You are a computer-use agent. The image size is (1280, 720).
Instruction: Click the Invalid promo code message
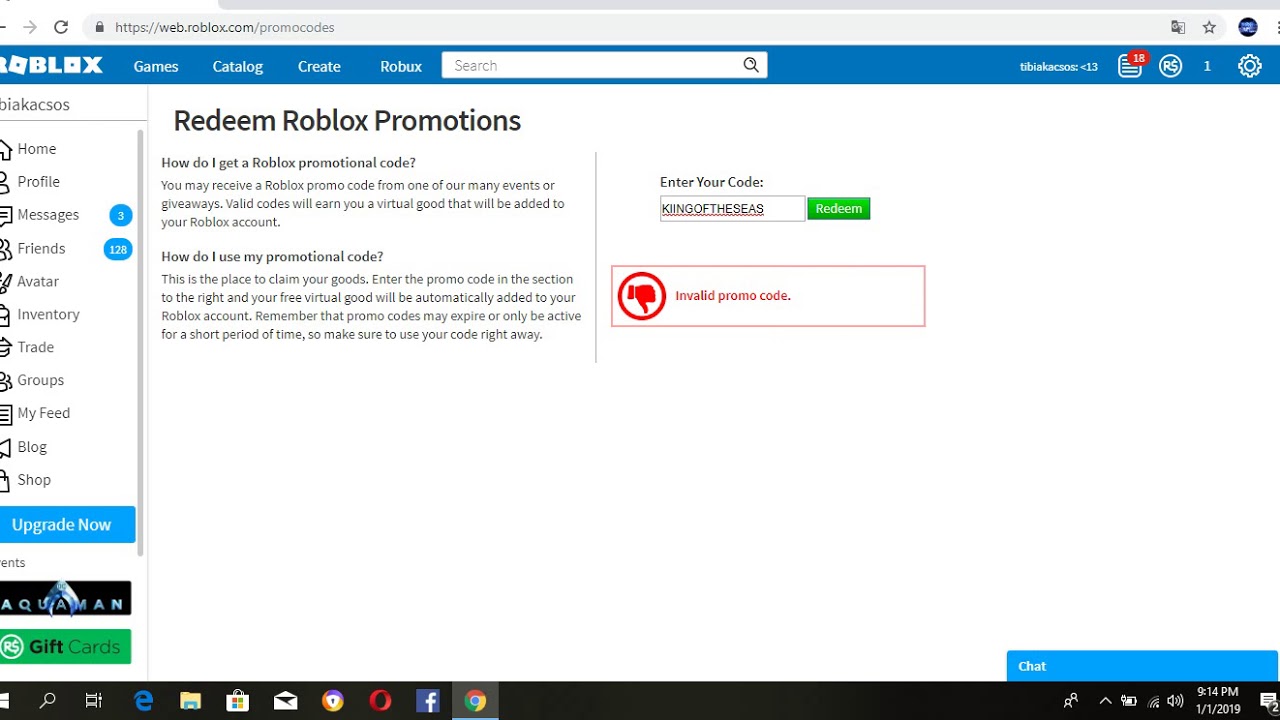point(733,296)
